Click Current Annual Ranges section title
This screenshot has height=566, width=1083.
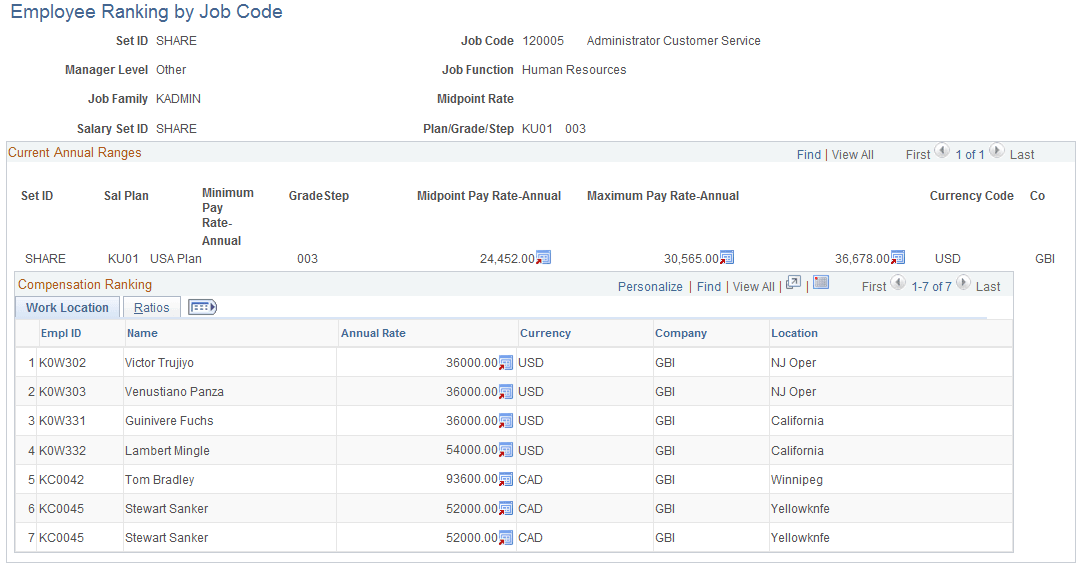pyautogui.click(x=75, y=153)
